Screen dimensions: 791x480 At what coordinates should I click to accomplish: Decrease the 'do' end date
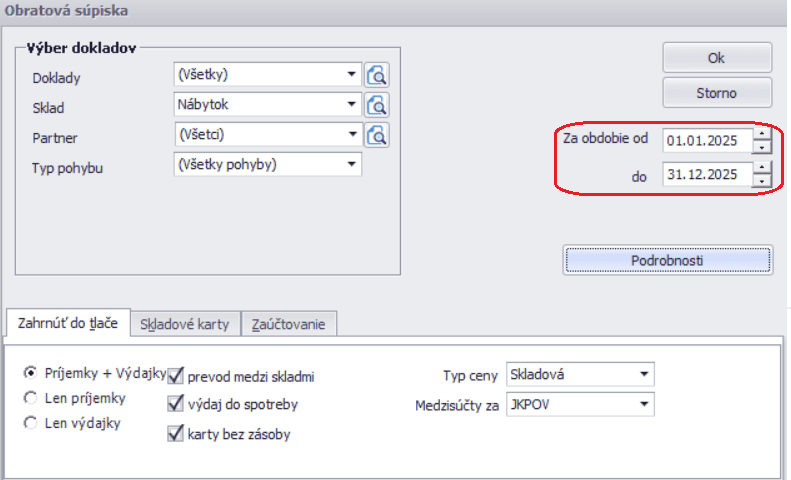763,181
